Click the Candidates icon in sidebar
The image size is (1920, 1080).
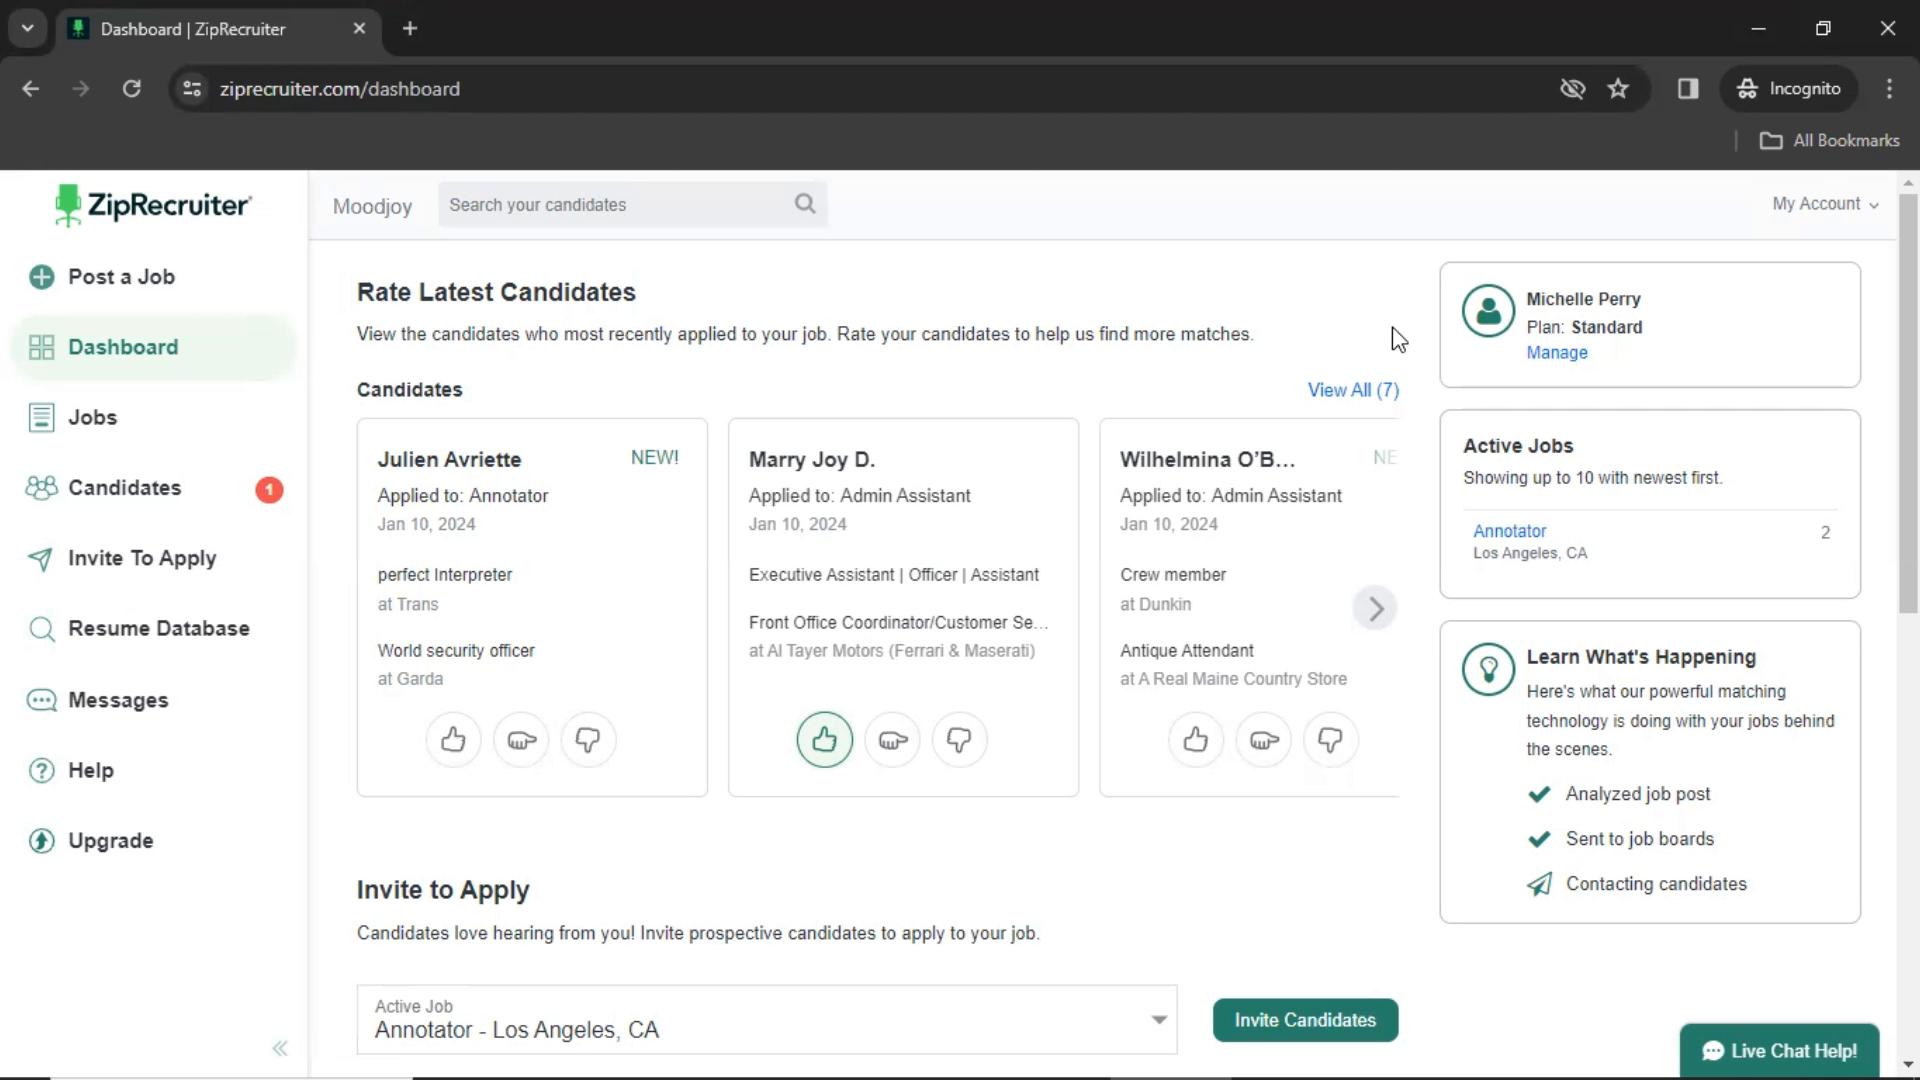(x=41, y=488)
